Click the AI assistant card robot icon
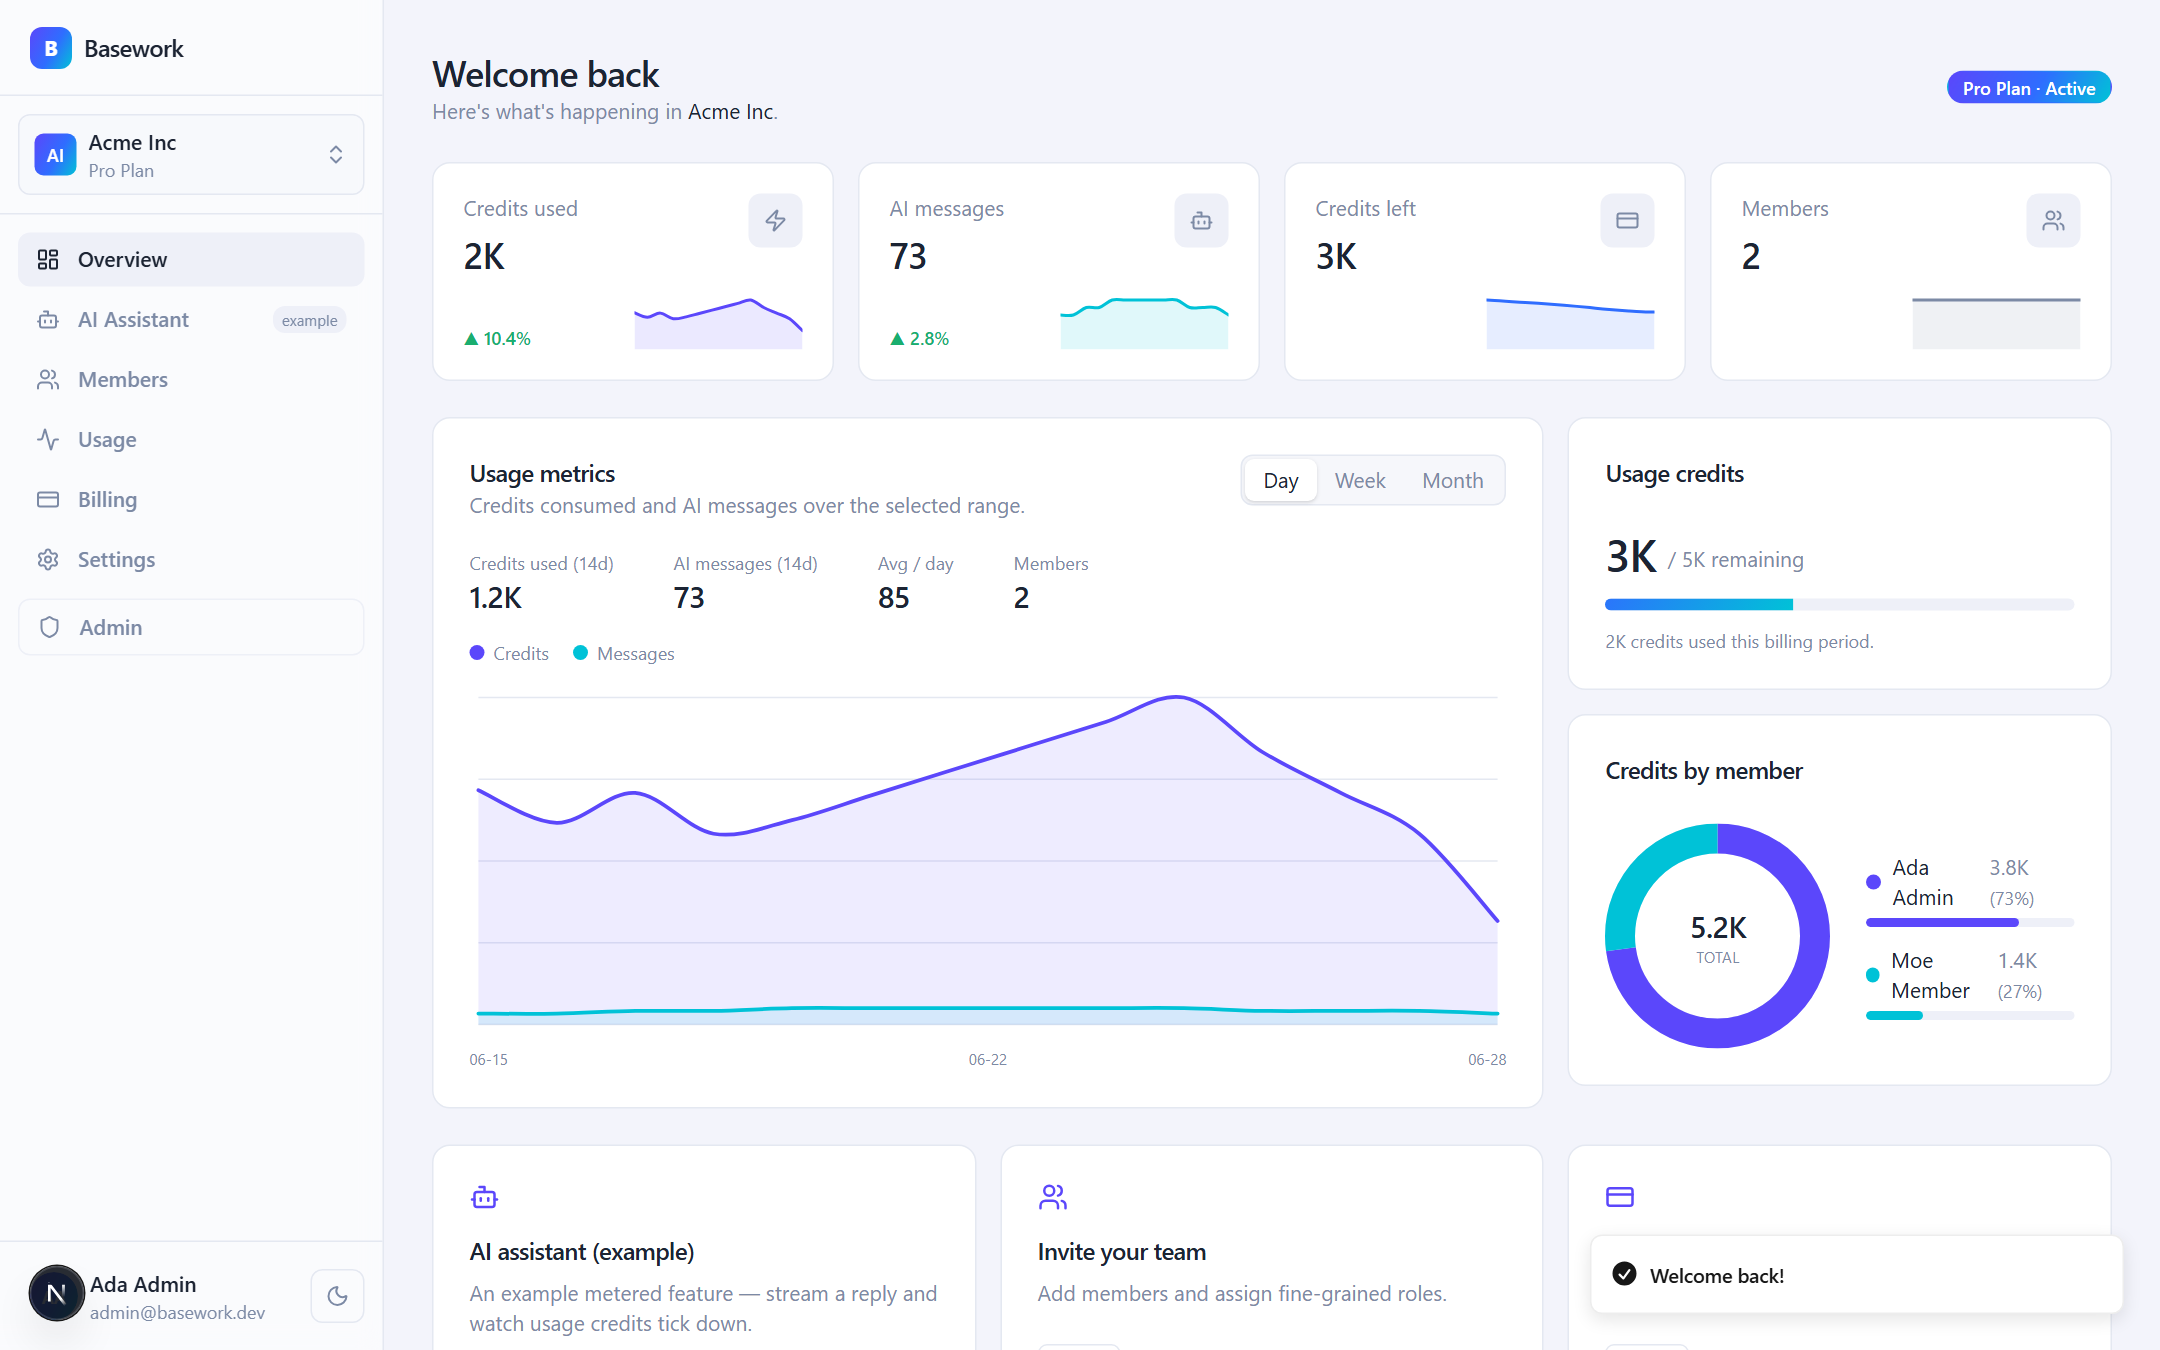The width and height of the screenshot is (2160, 1350). tap(484, 1197)
